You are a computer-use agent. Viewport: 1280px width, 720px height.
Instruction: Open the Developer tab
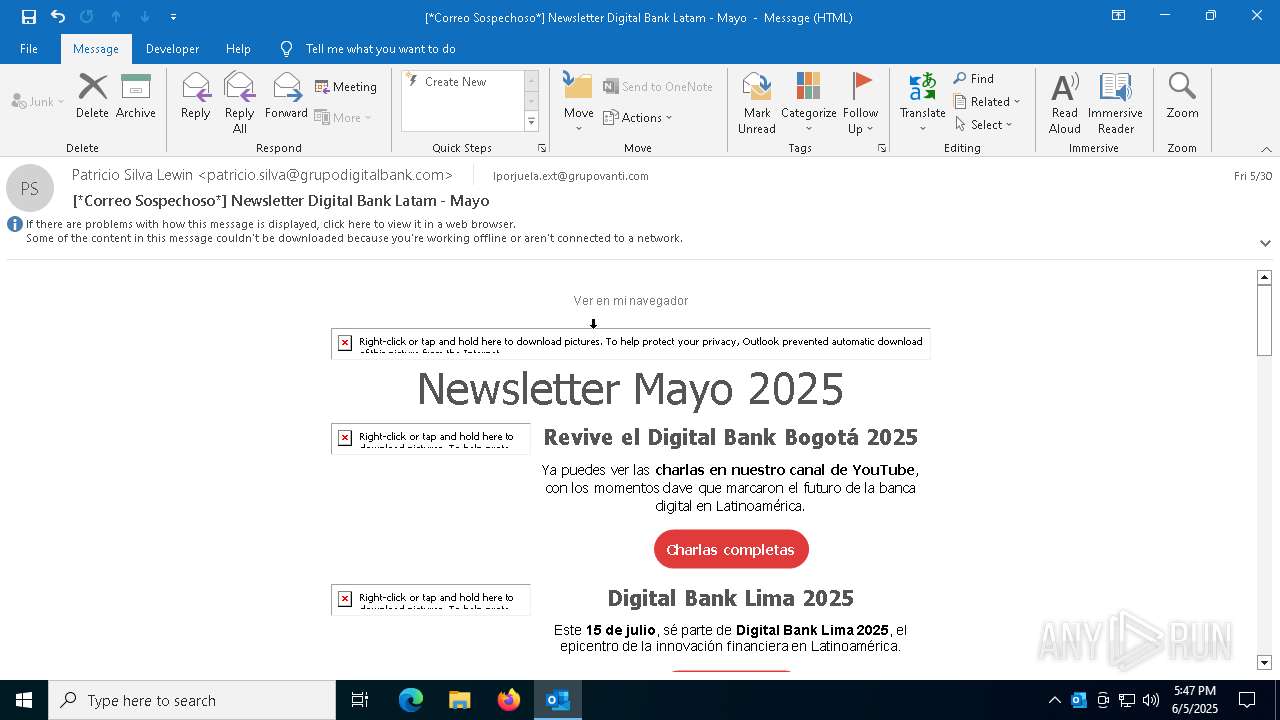(x=172, y=48)
